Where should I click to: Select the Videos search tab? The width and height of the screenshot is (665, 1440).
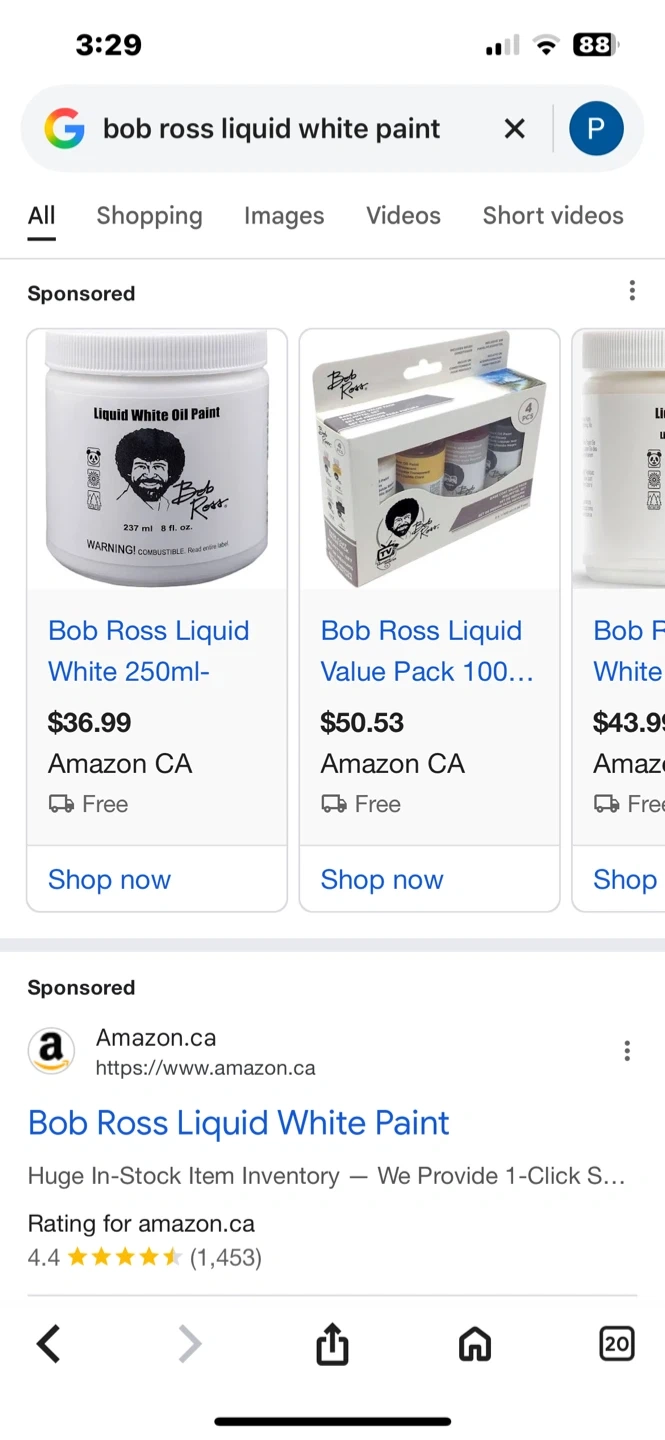pos(403,216)
